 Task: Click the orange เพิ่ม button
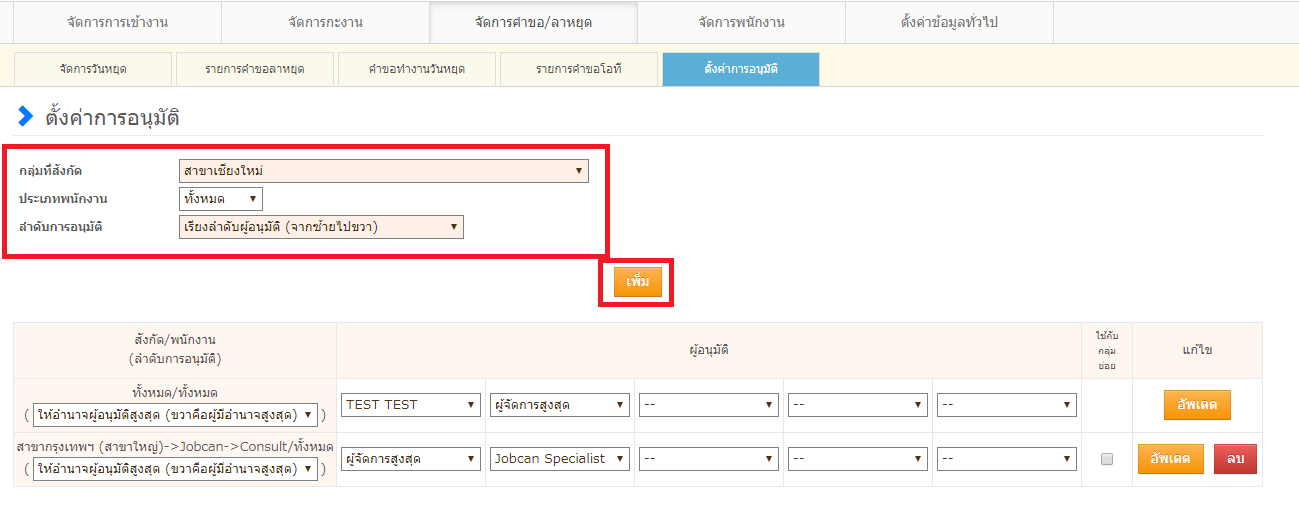(x=637, y=282)
